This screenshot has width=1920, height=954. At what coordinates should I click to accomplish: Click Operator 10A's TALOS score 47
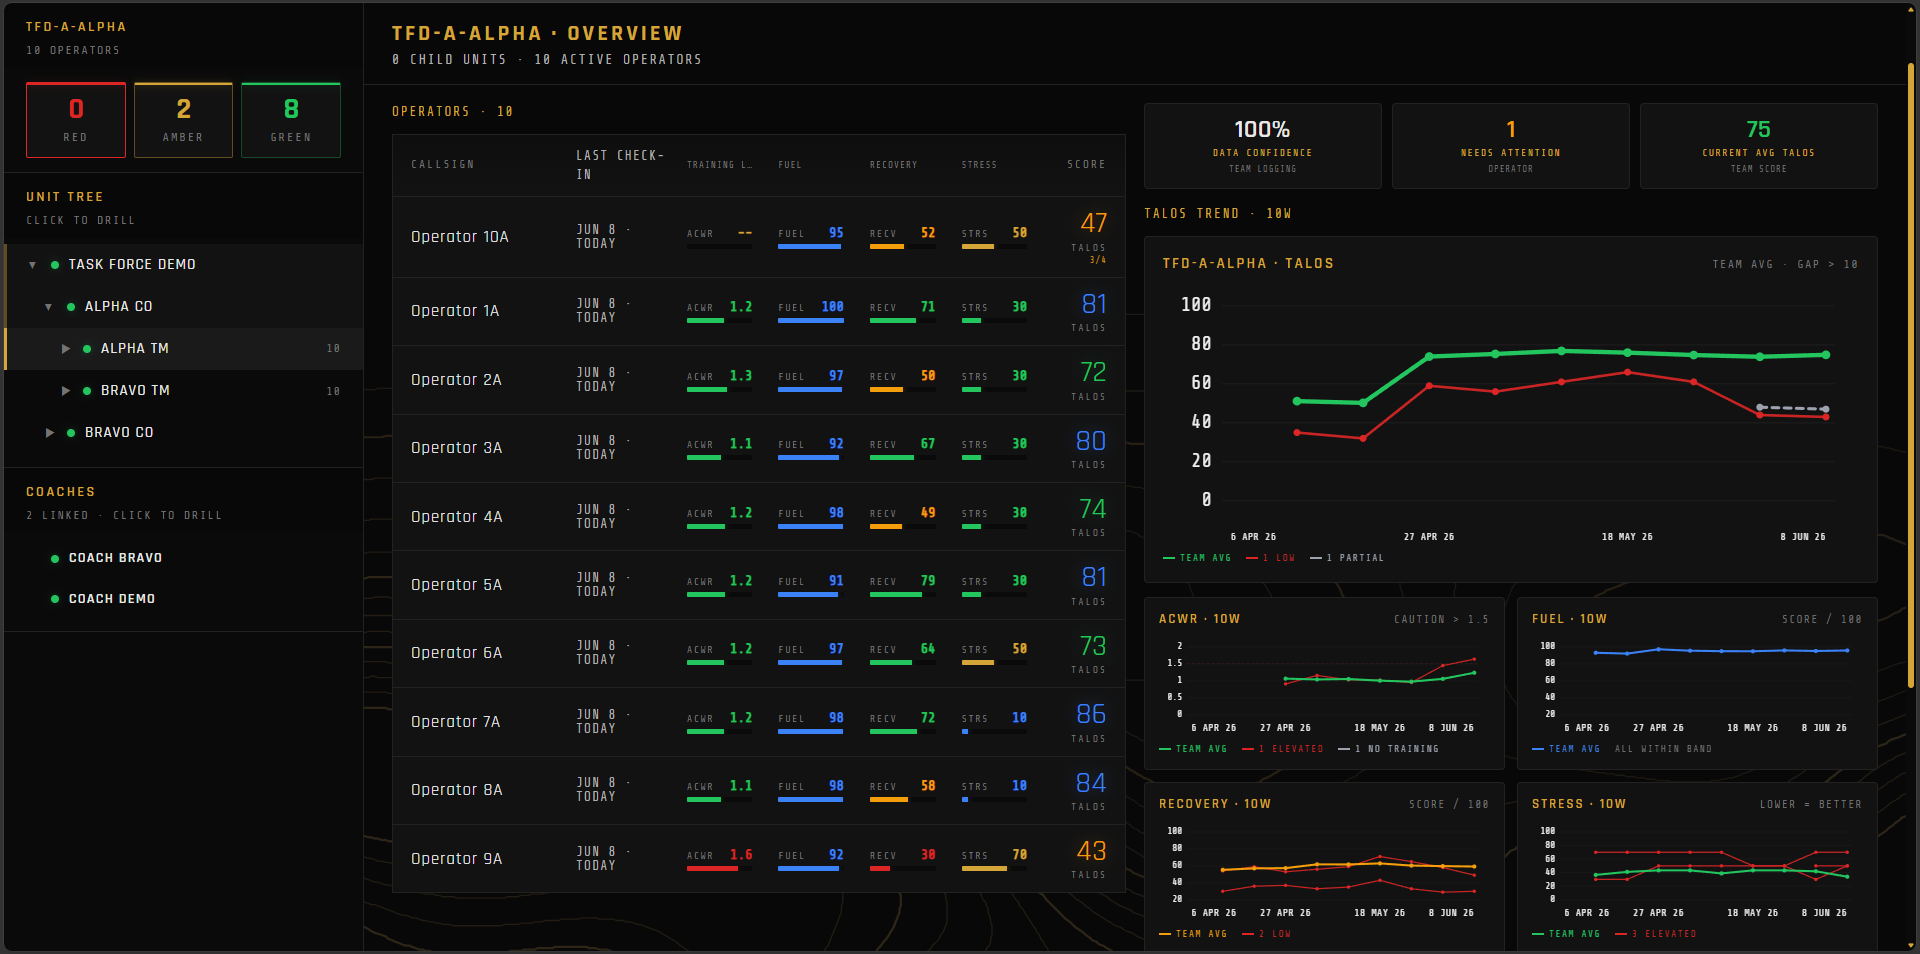1093,223
